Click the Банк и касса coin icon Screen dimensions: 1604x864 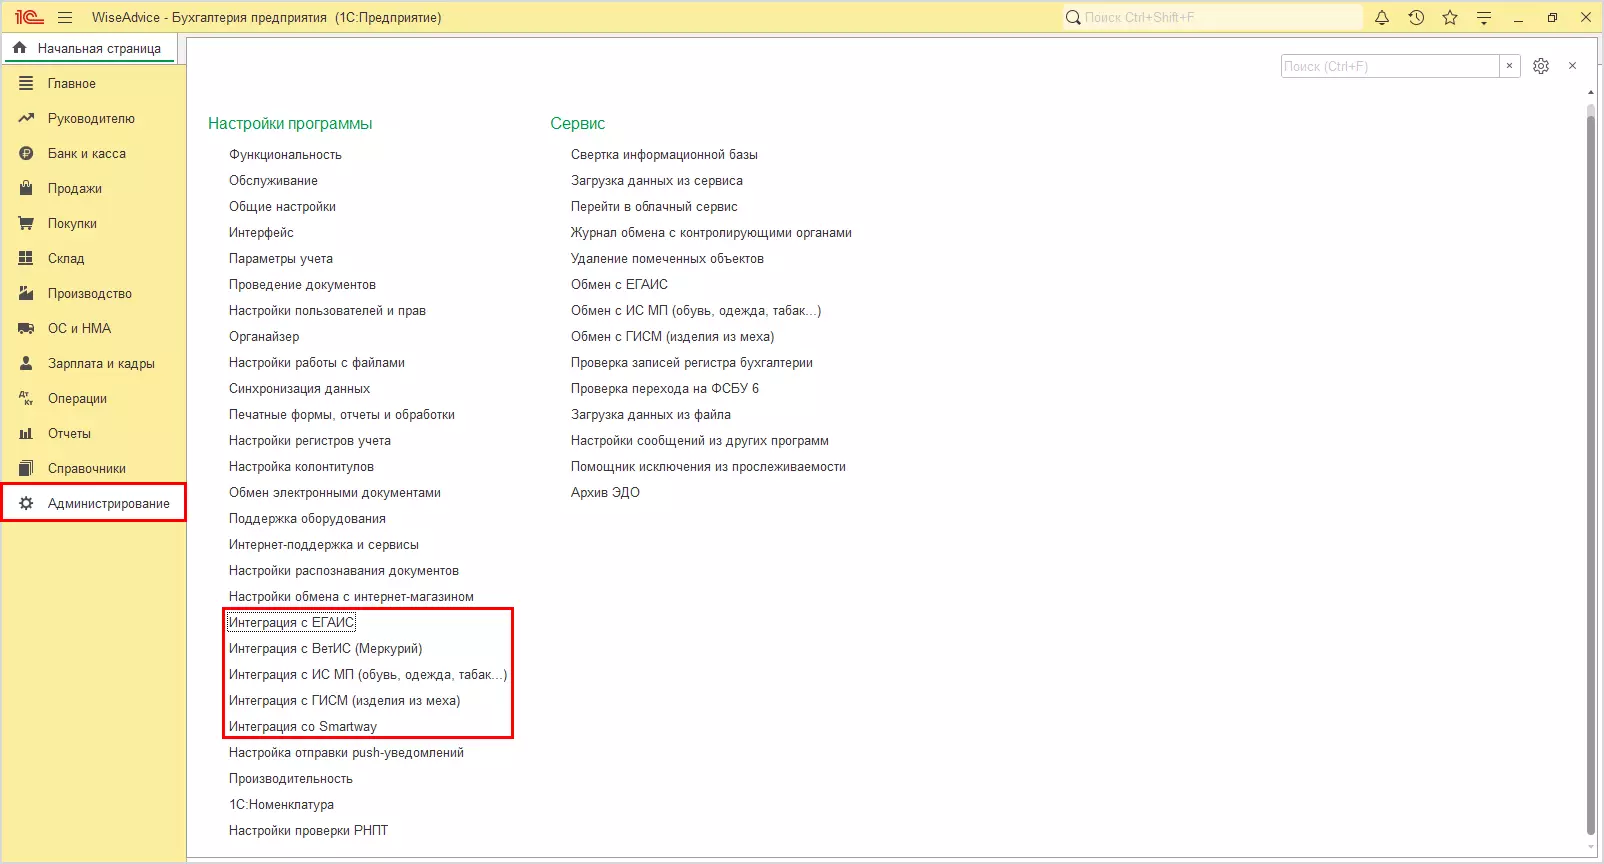(x=26, y=154)
